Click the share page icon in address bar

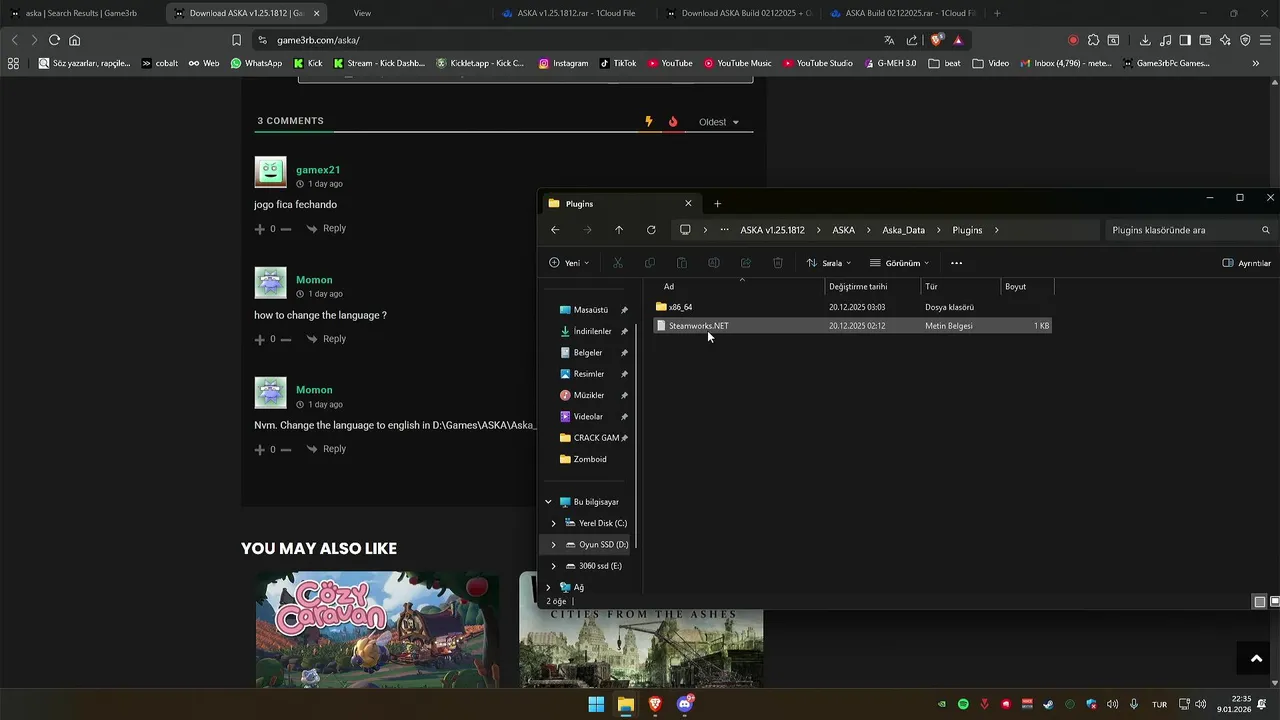pos(912,40)
